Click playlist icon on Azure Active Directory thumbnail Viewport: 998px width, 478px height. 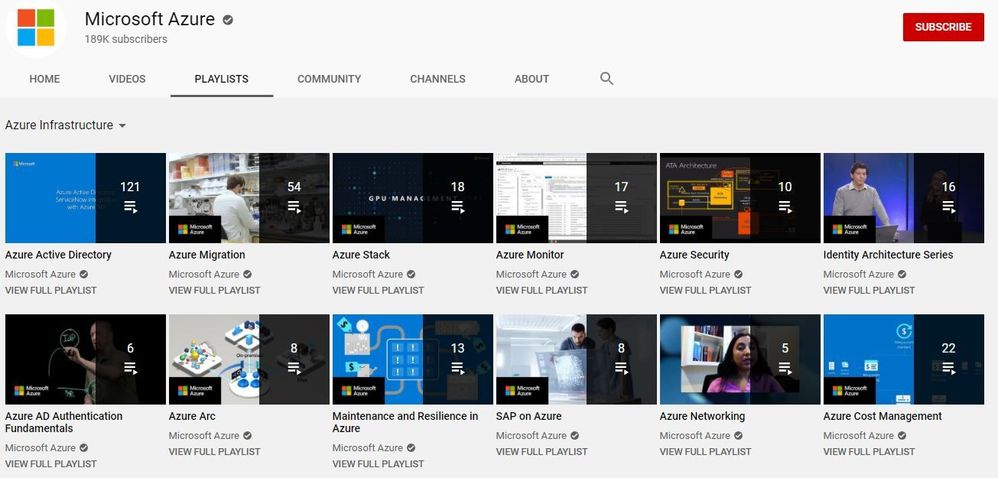point(130,207)
